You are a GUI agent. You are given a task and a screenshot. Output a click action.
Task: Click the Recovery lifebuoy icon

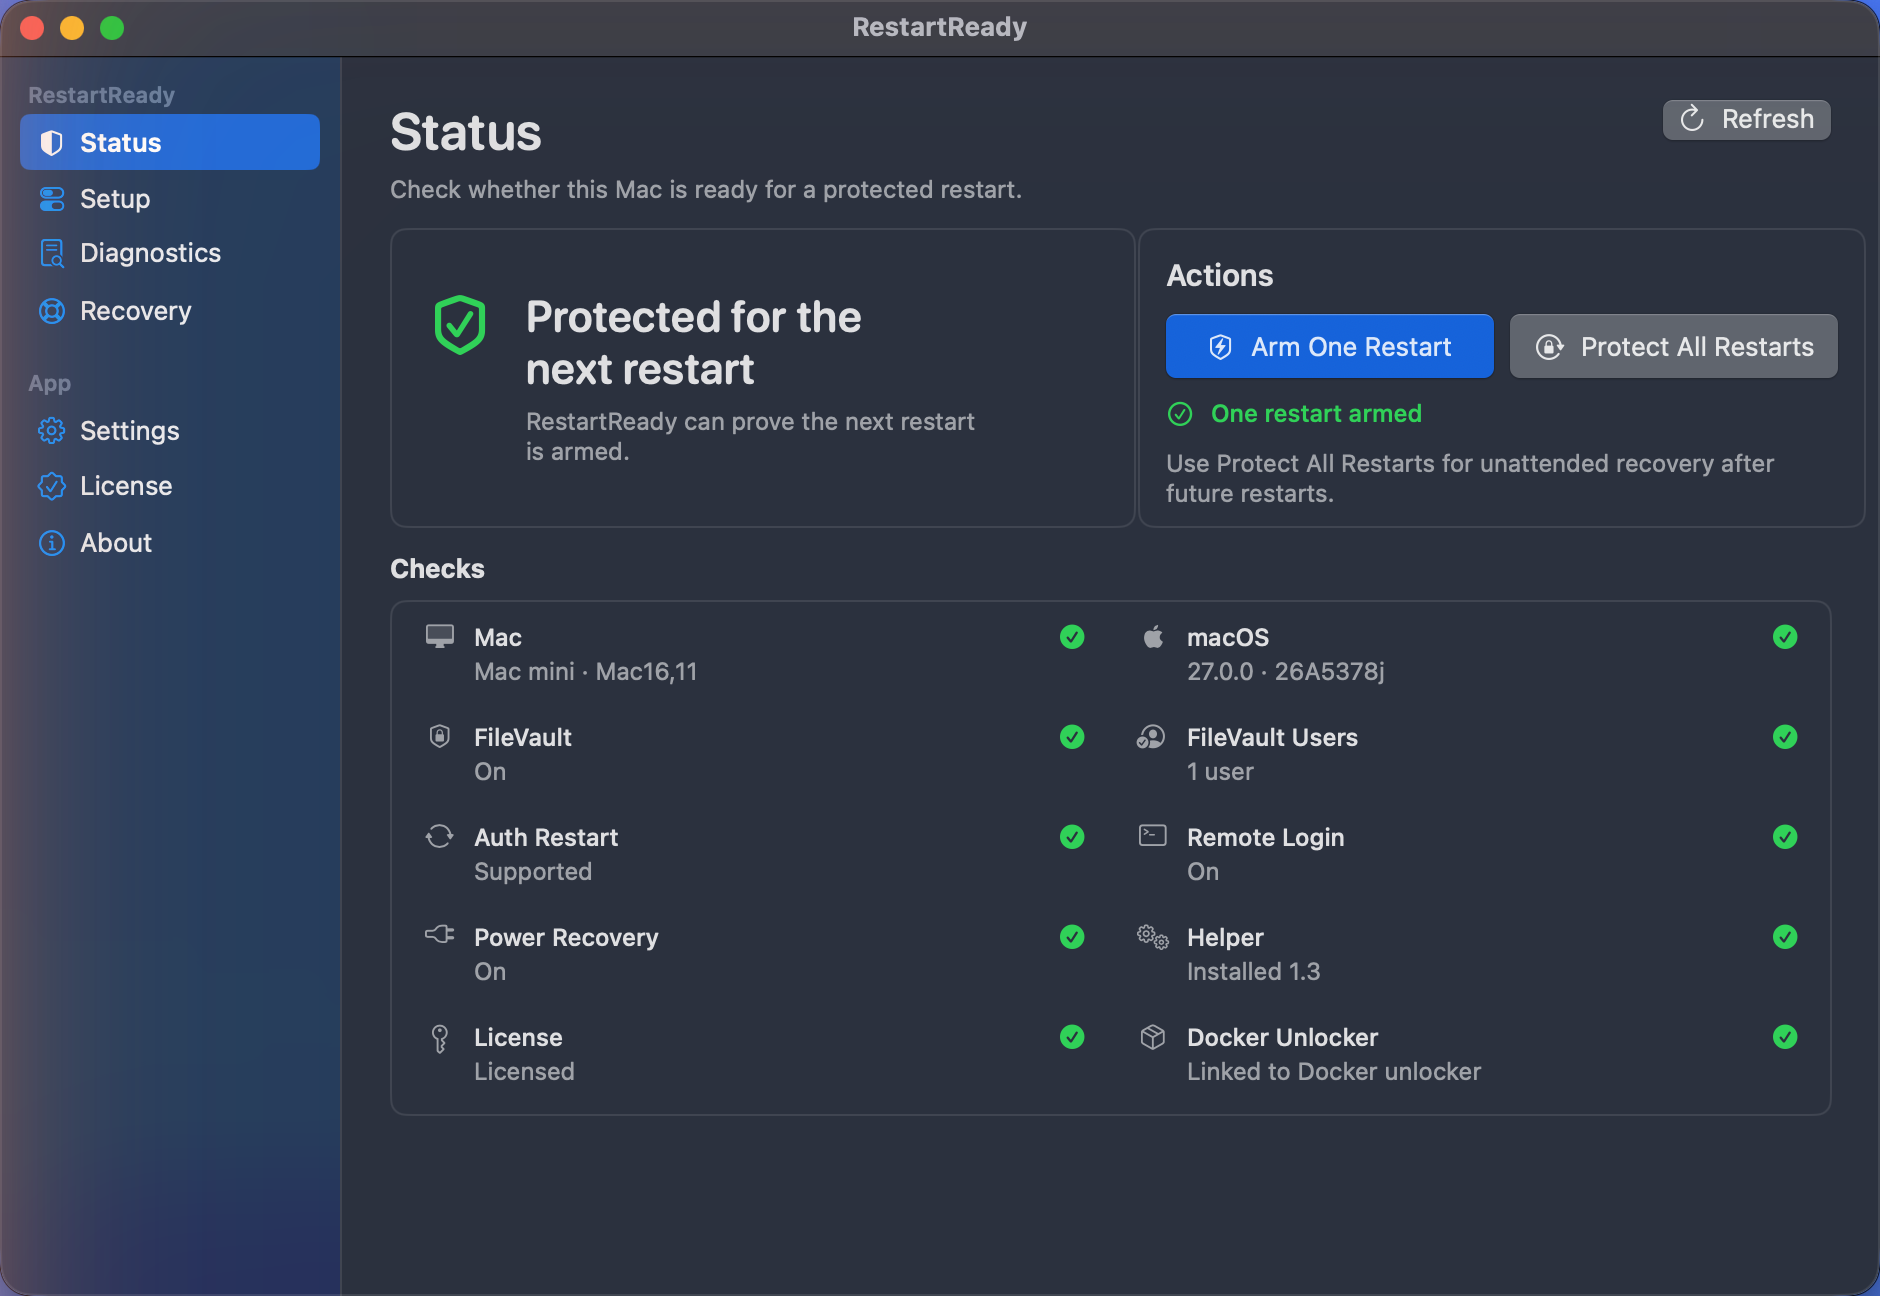pos(52,311)
